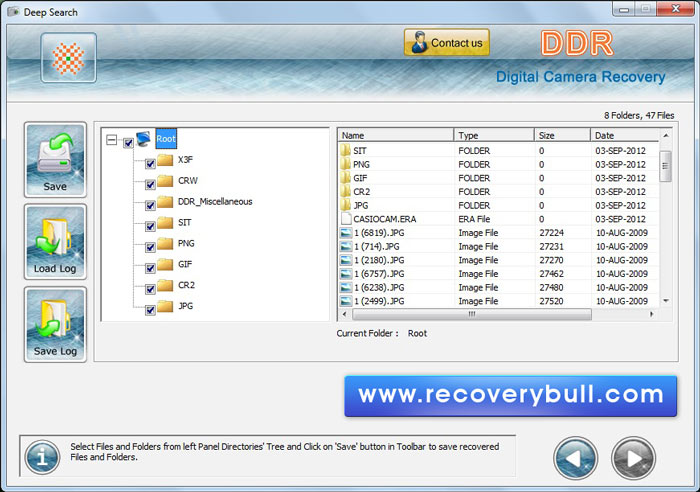The height and width of the screenshot is (492, 700).
Task: Toggle the PNG folder checkbox in tree
Action: tap(150, 247)
